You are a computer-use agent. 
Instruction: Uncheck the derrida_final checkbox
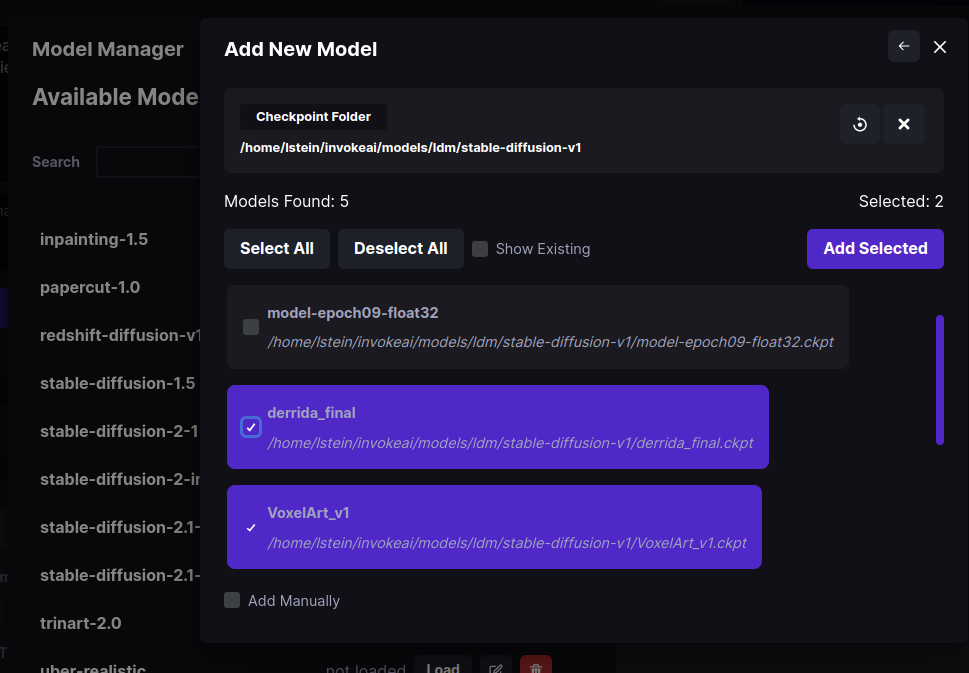point(251,427)
